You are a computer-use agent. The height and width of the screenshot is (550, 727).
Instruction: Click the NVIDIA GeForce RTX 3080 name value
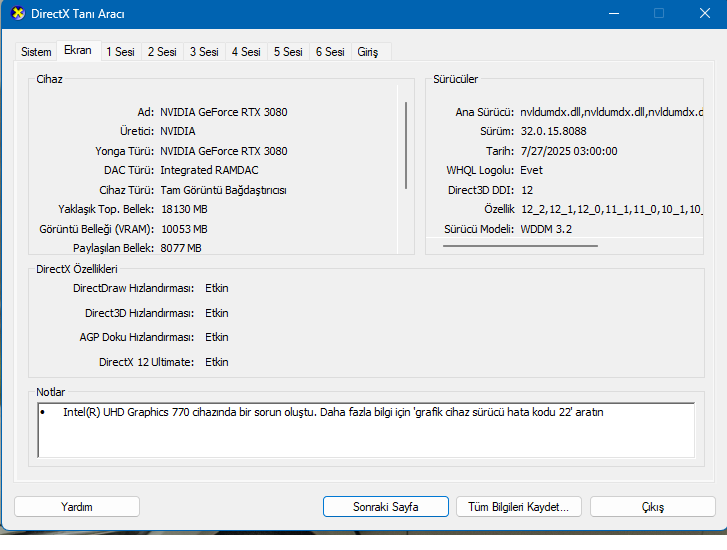click(223, 112)
